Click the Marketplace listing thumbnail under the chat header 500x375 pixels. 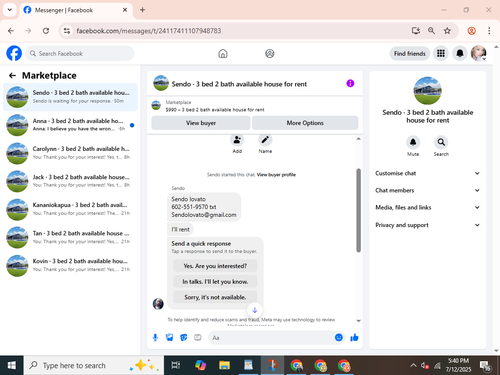pos(156,105)
